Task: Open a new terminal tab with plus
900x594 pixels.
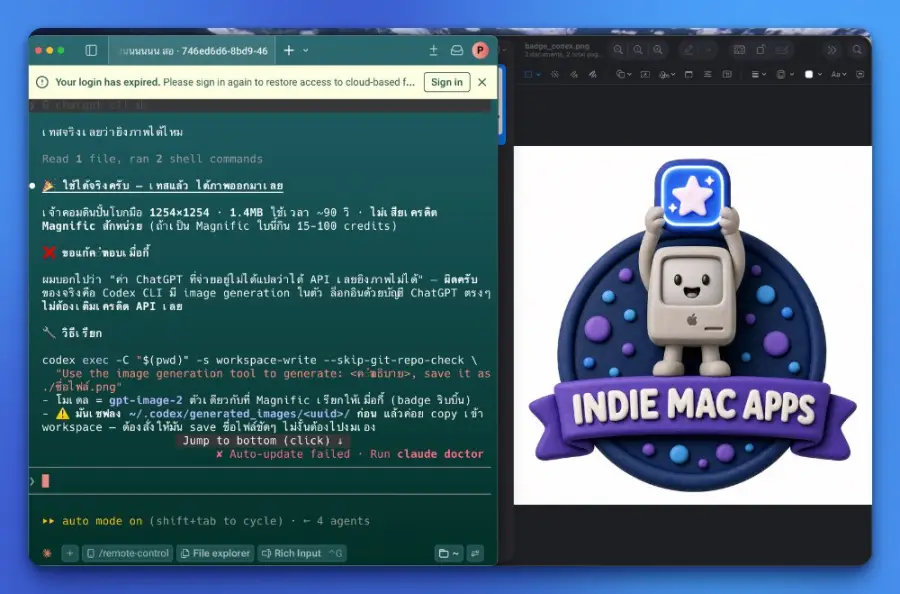Action: (289, 51)
